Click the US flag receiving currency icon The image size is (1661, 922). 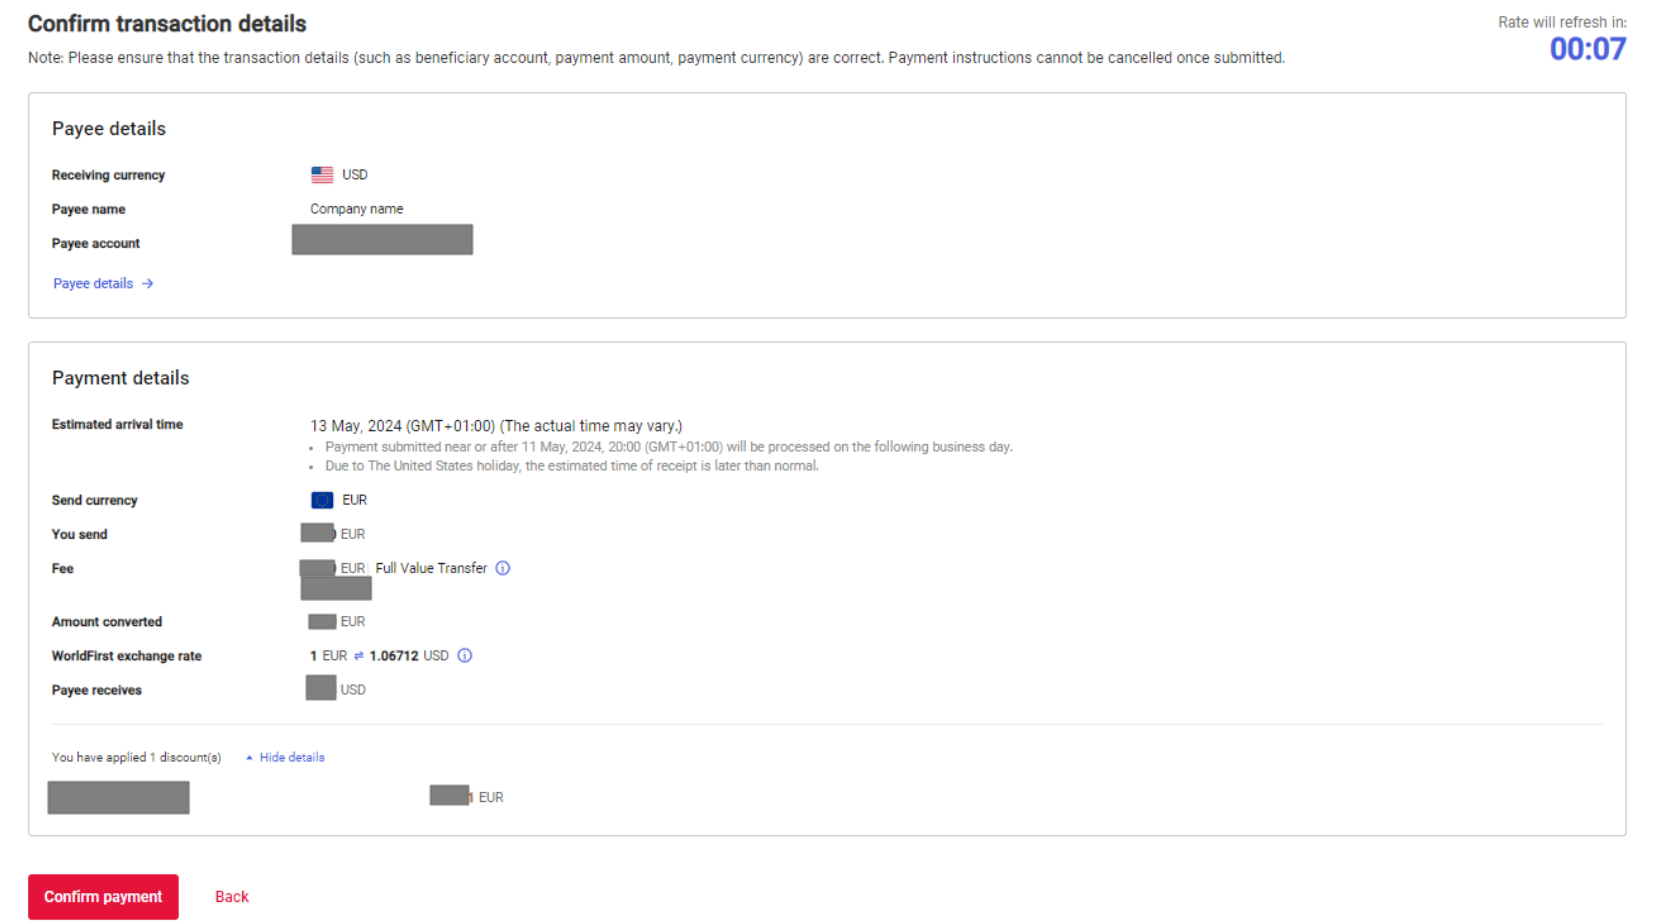(322, 175)
